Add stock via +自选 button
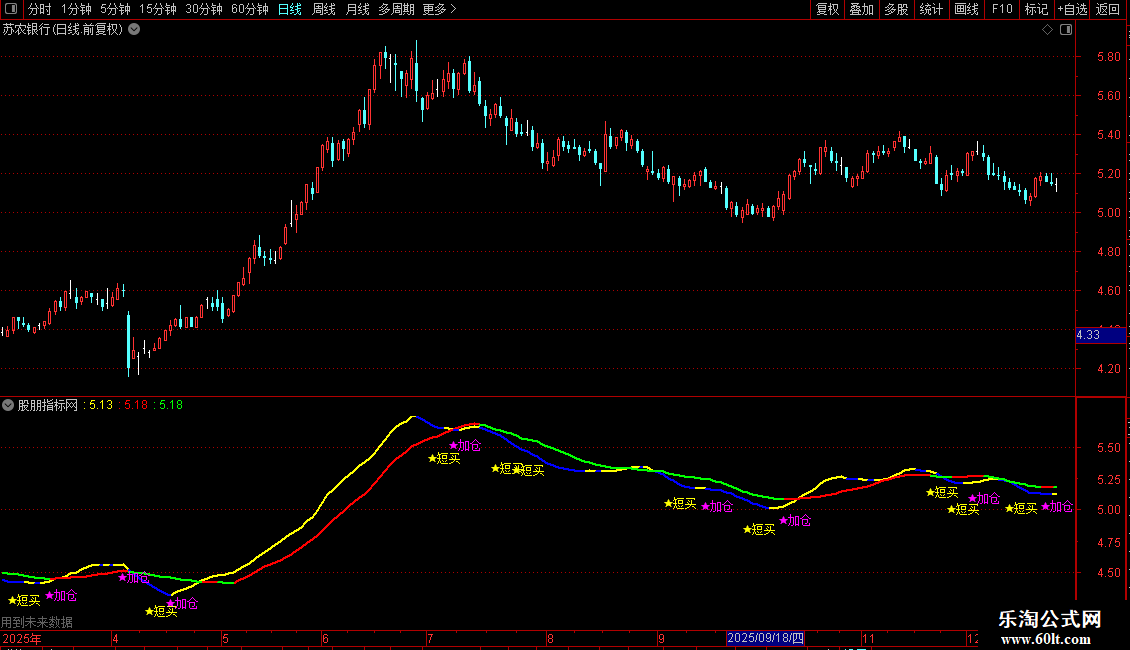This screenshot has height=650, width=1130. 1072,9
